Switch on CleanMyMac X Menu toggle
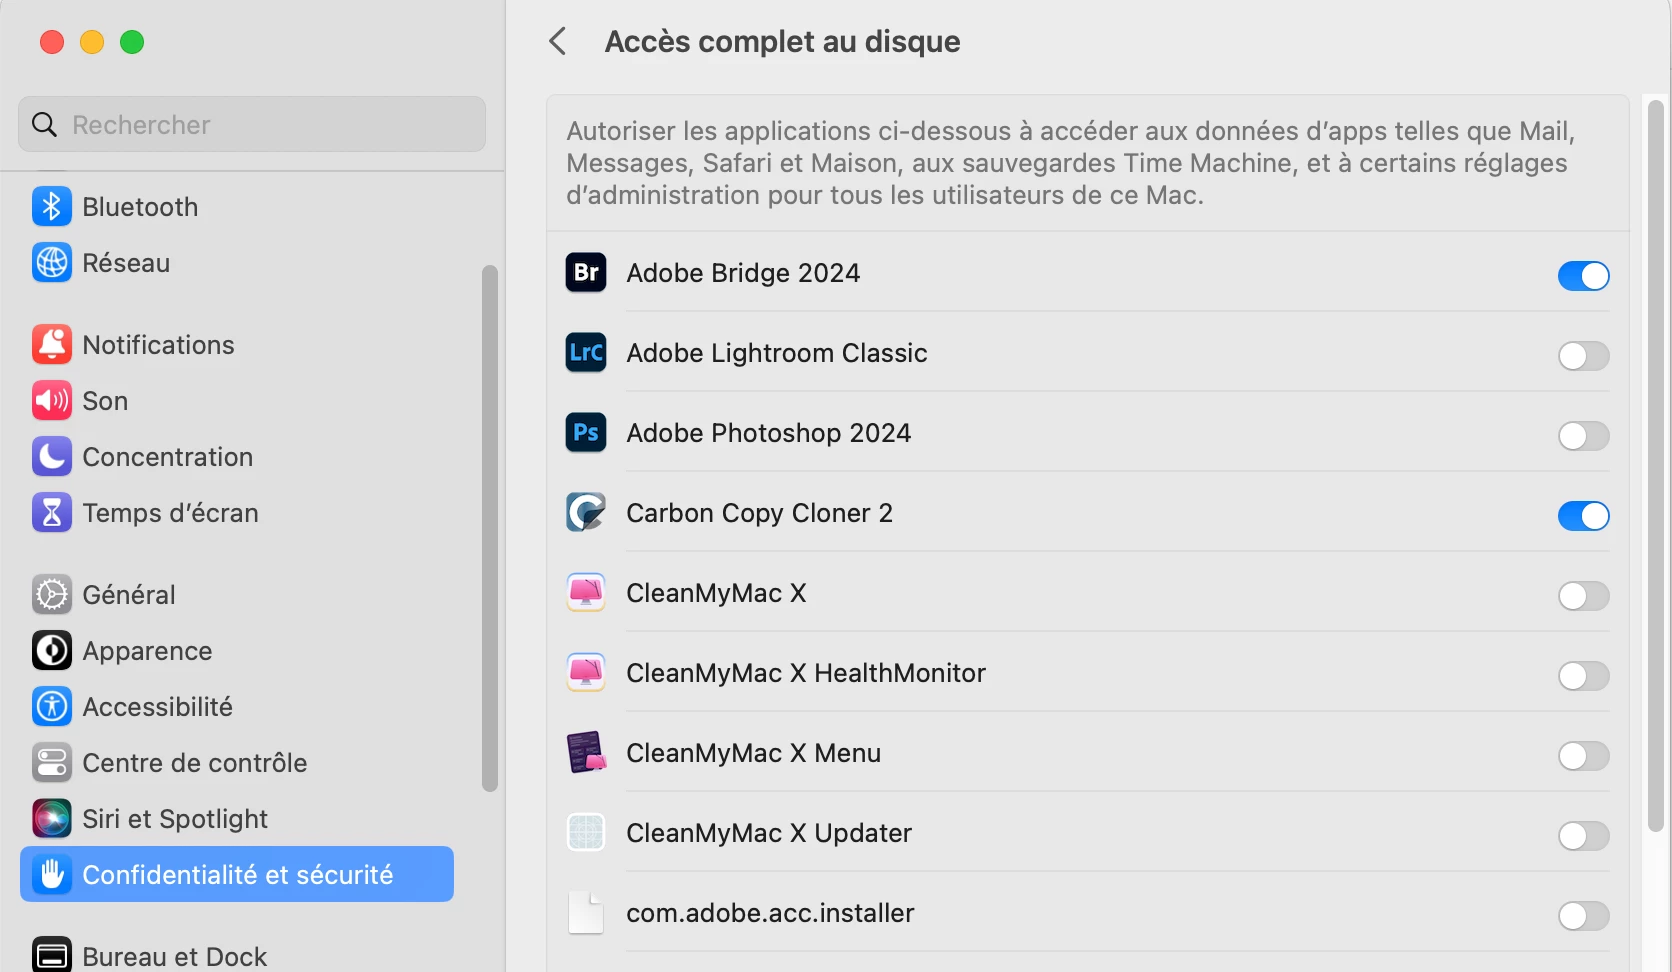 click(x=1584, y=756)
